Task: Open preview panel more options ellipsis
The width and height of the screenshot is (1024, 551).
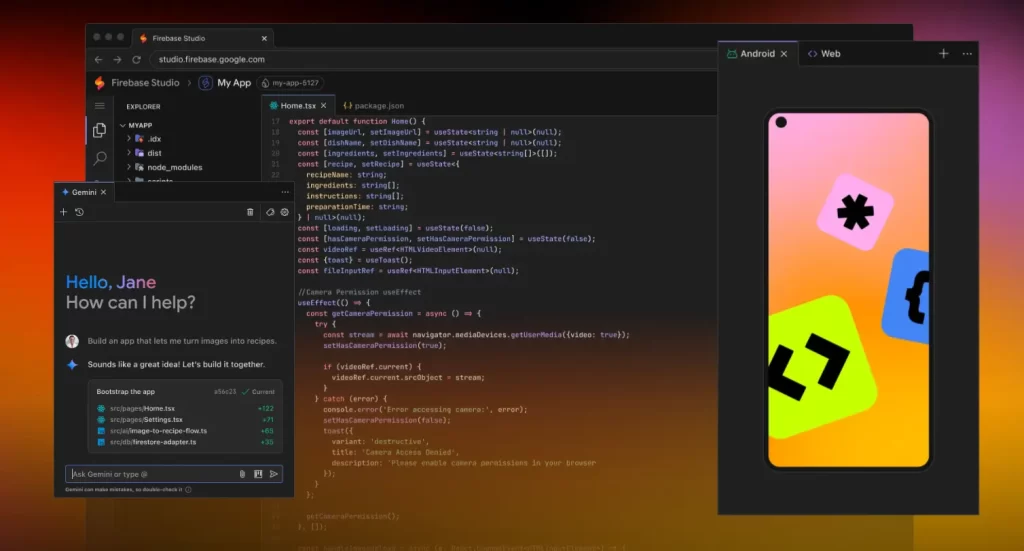Action: (967, 54)
